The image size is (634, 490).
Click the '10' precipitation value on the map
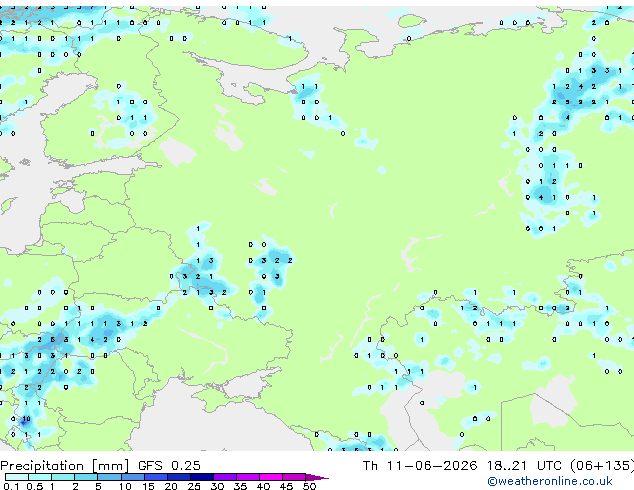[x=26, y=418]
